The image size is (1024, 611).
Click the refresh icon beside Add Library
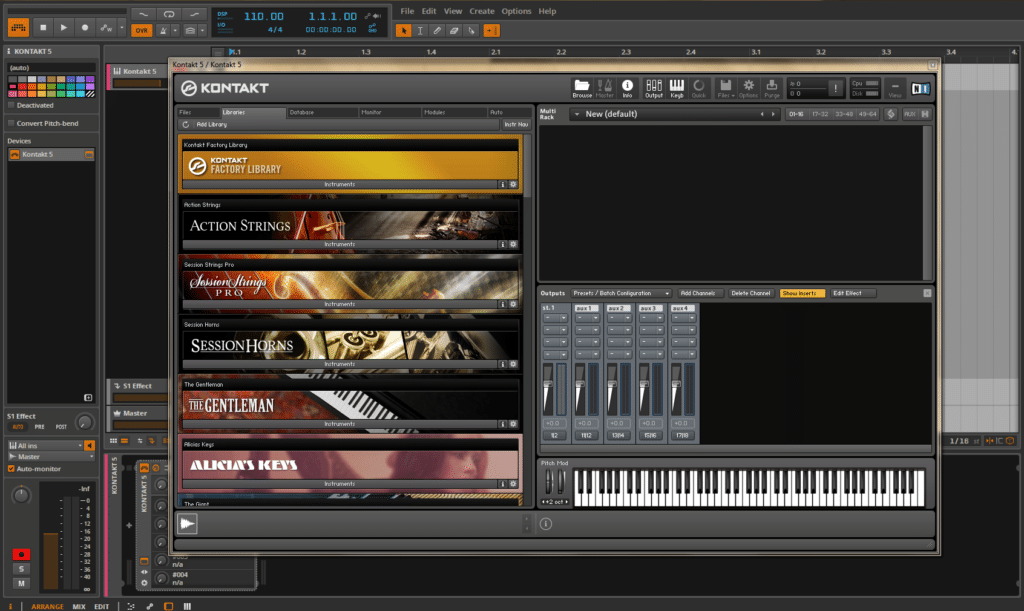pos(185,124)
